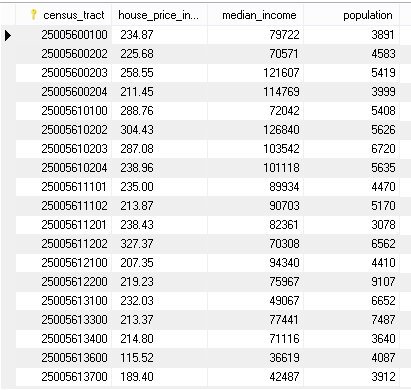Click the house price value 189.40
This screenshot has height=390, width=411.
point(137,377)
